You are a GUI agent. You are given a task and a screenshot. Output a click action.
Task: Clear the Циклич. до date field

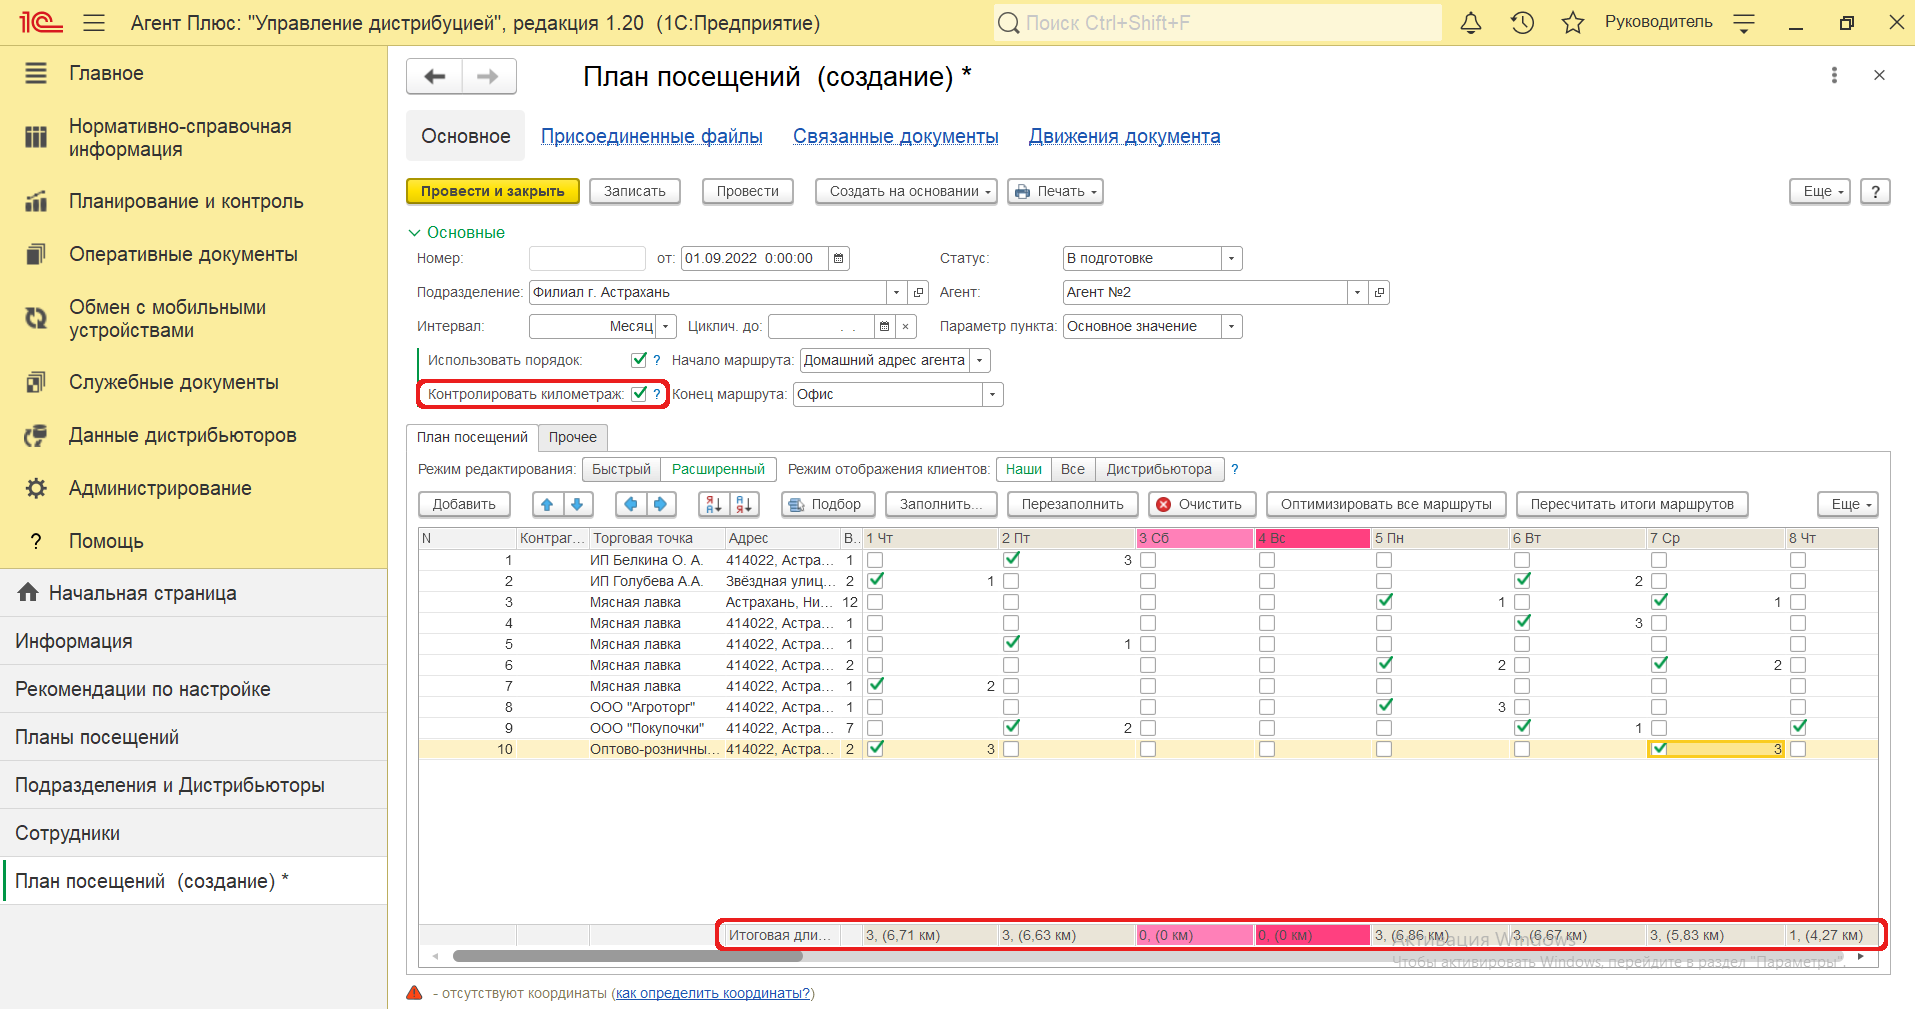tap(905, 326)
